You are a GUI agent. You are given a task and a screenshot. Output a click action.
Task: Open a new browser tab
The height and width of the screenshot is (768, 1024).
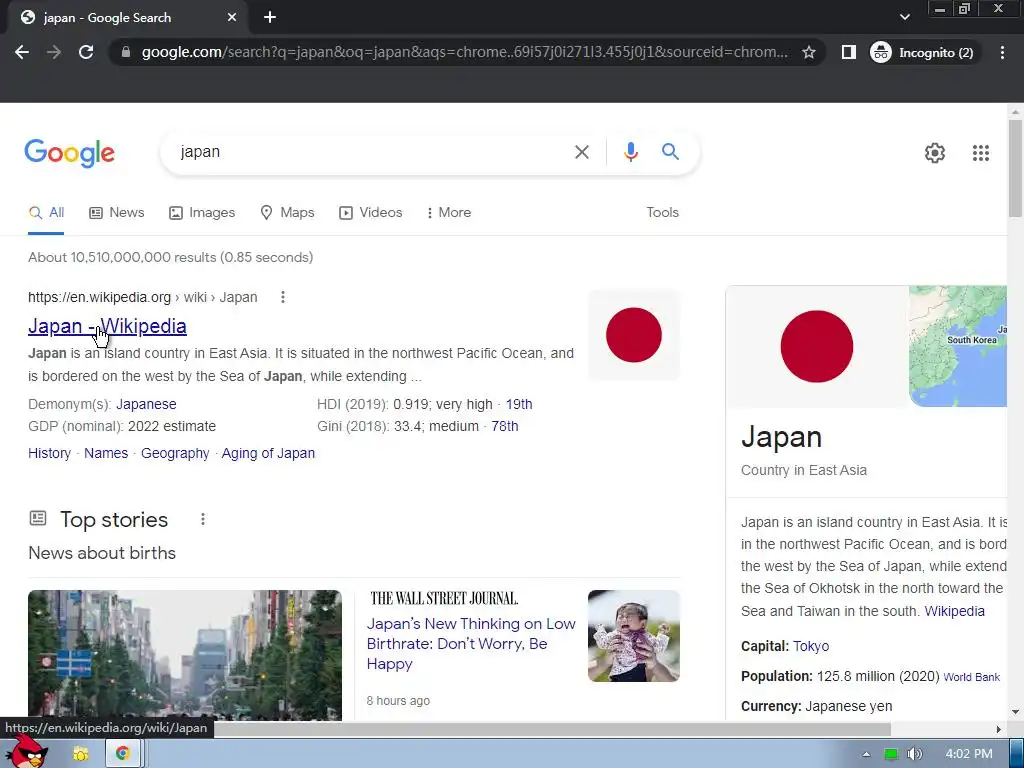coord(270,18)
